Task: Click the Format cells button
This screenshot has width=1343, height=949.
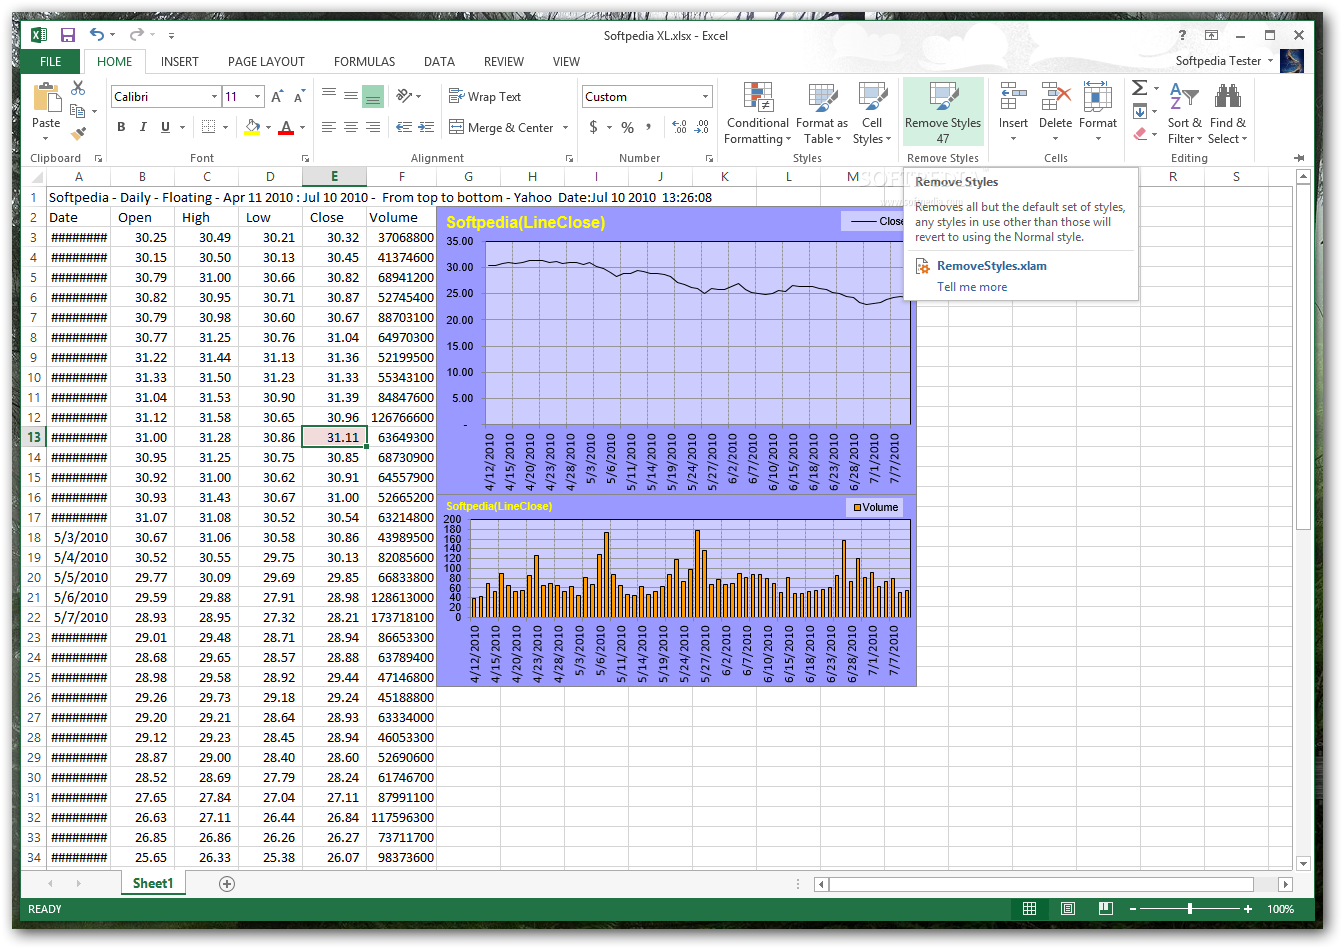Action: click(x=1097, y=112)
